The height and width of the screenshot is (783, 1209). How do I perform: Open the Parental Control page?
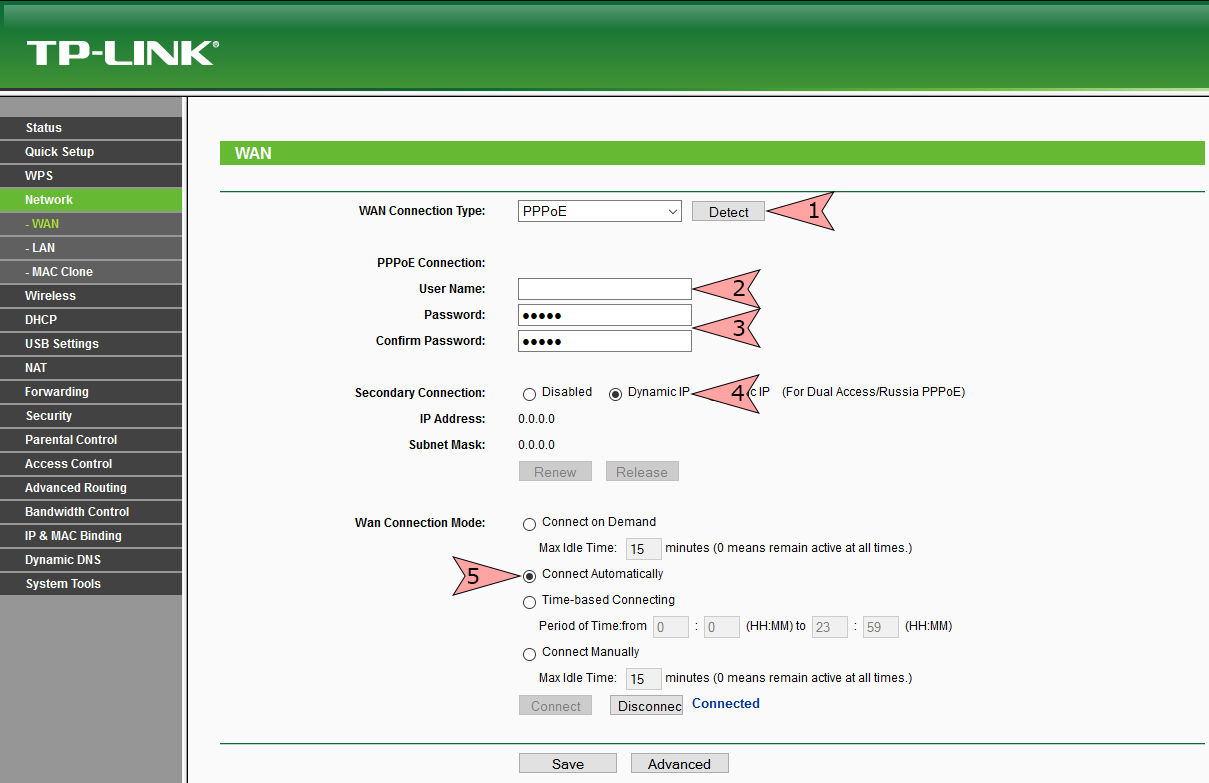click(x=71, y=439)
